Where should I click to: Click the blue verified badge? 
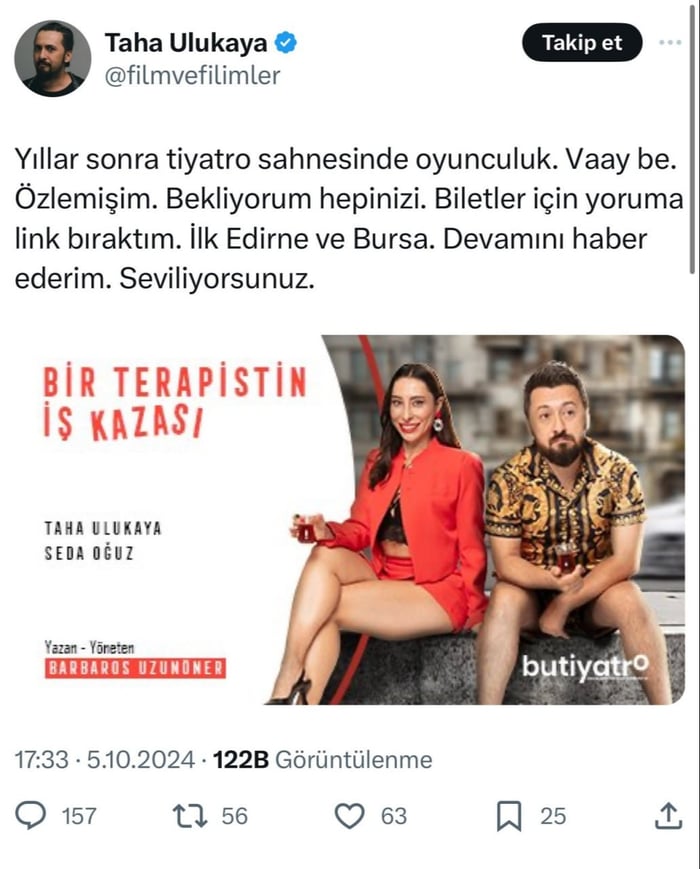[286, 43]
